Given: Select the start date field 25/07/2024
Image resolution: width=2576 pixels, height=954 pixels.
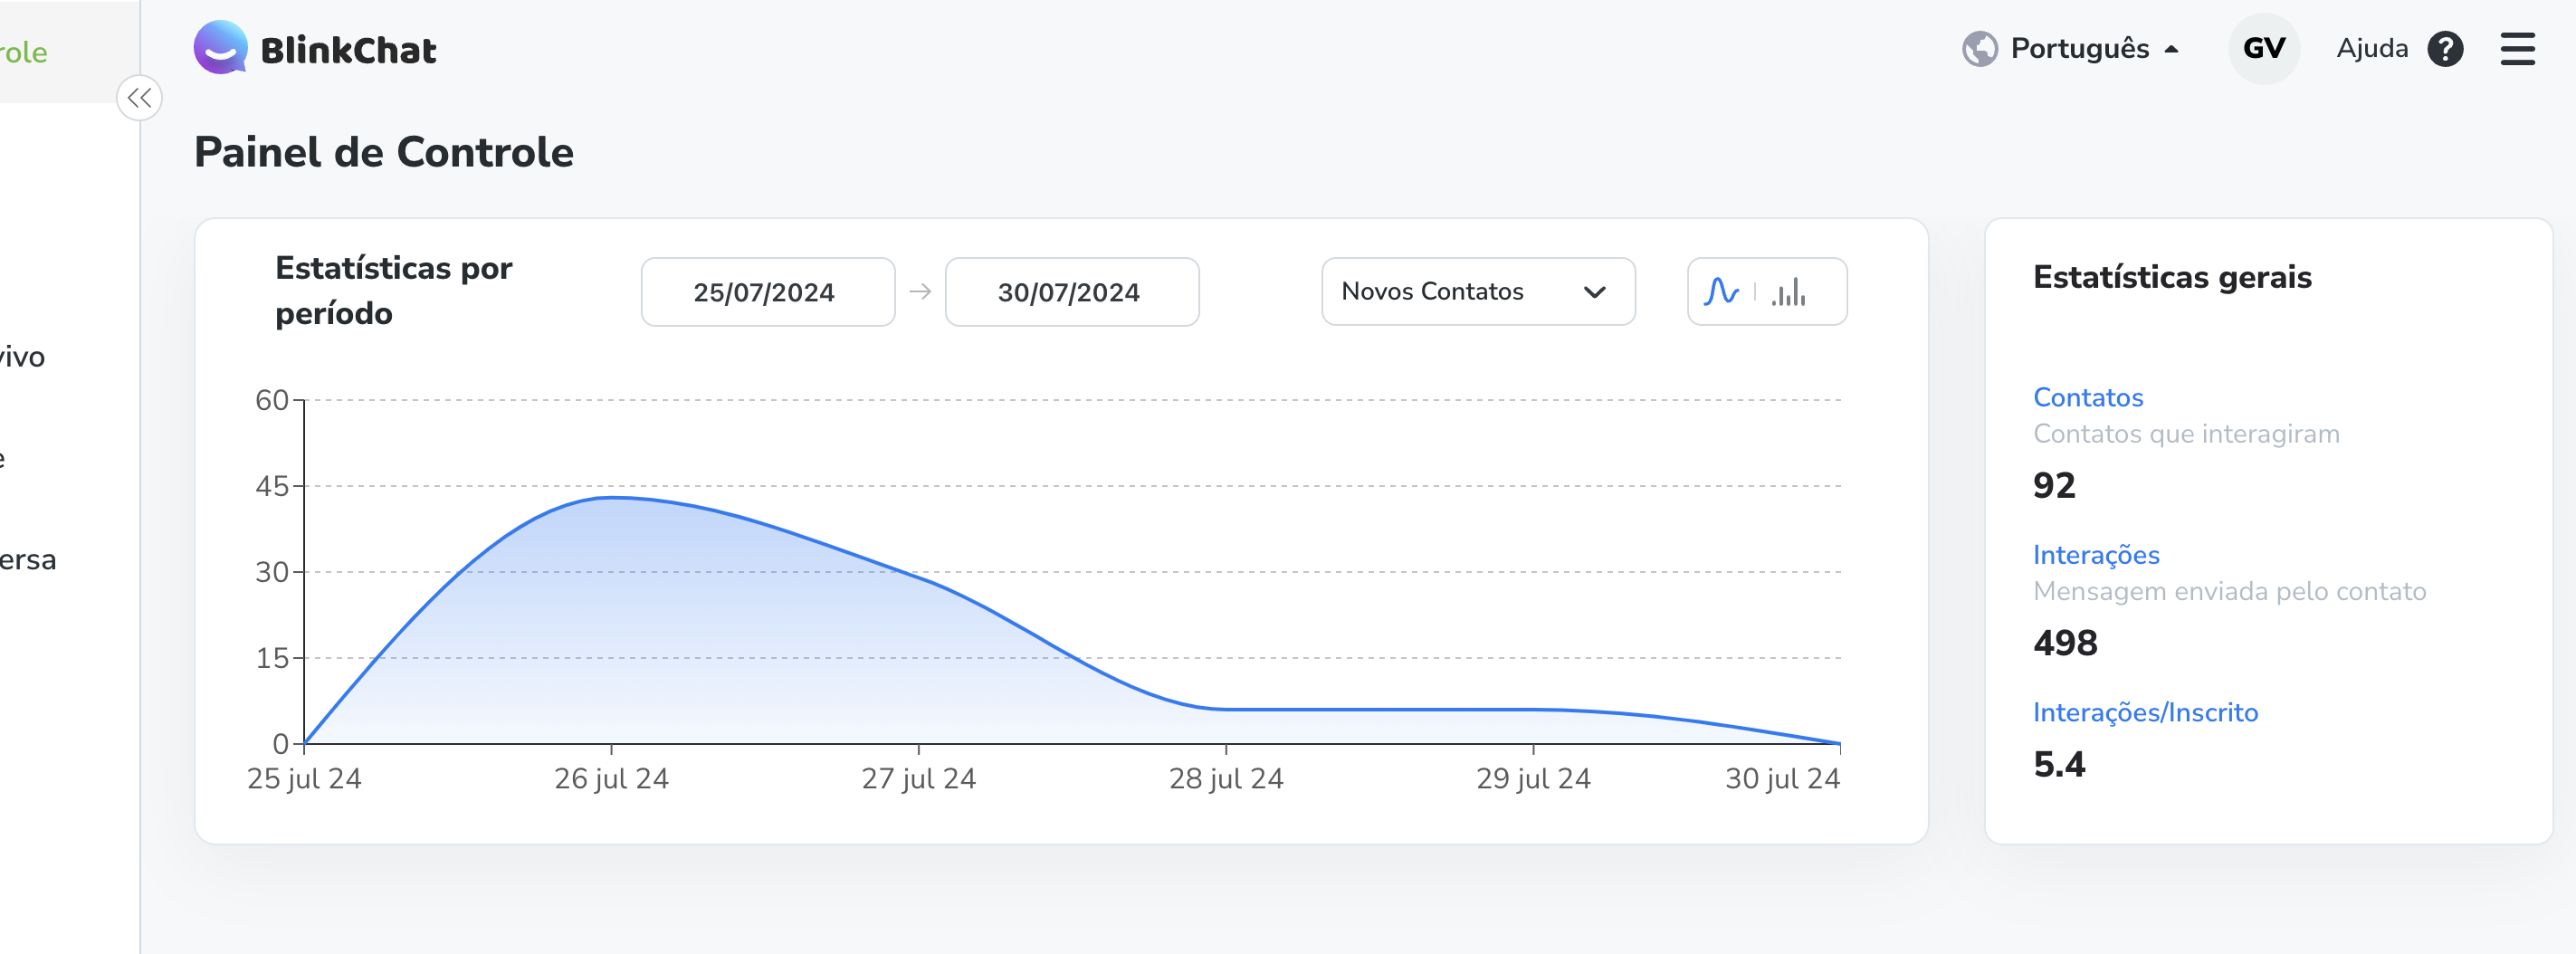Looking at the screenshot, I should tap(767, 292).
